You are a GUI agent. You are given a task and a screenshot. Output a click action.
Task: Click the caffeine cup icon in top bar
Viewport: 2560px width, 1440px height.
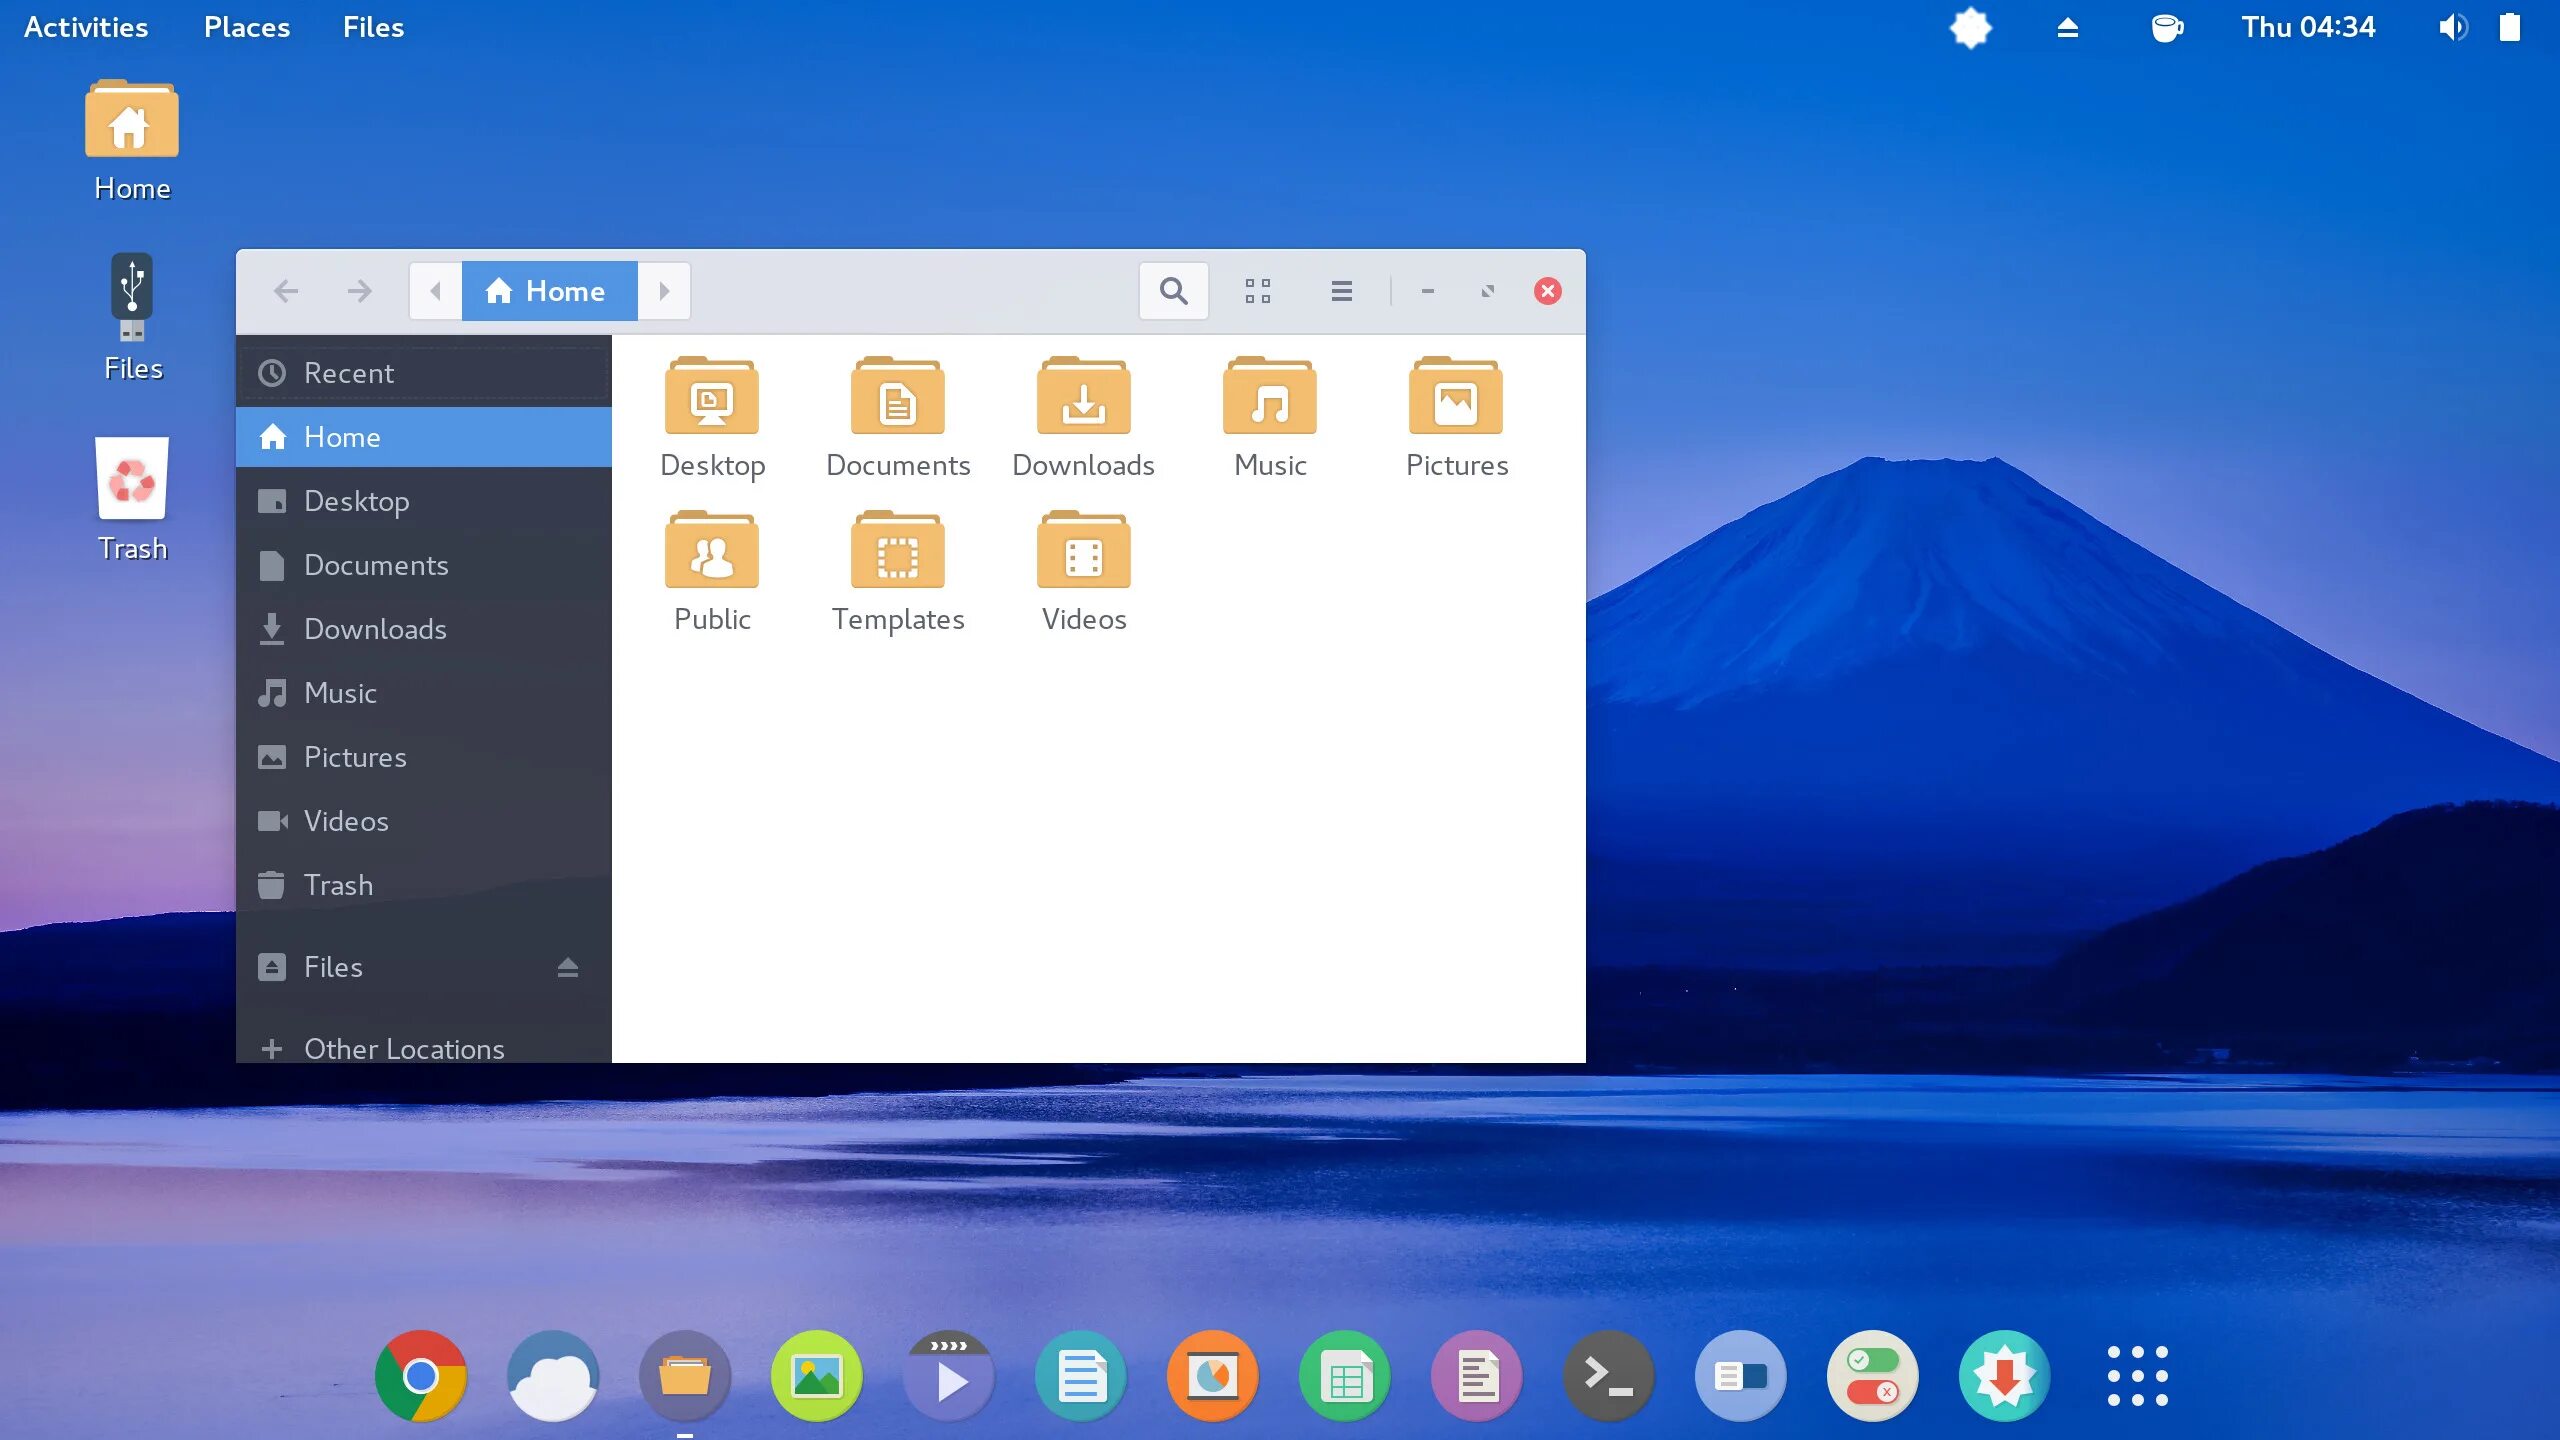click(2166, 27)
